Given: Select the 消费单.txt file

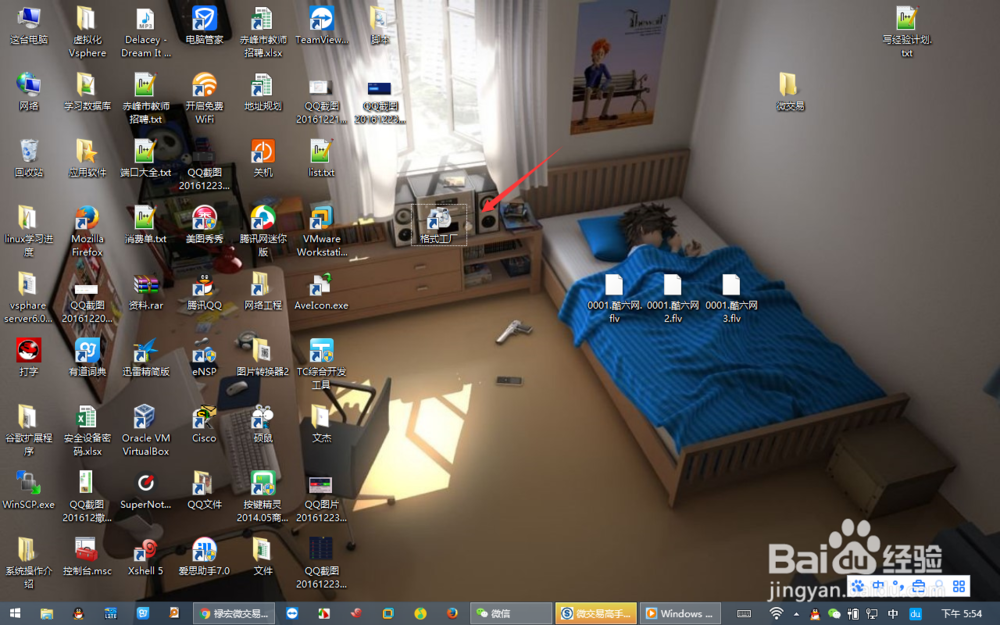Looking at the screenshot, I should 145,224.
